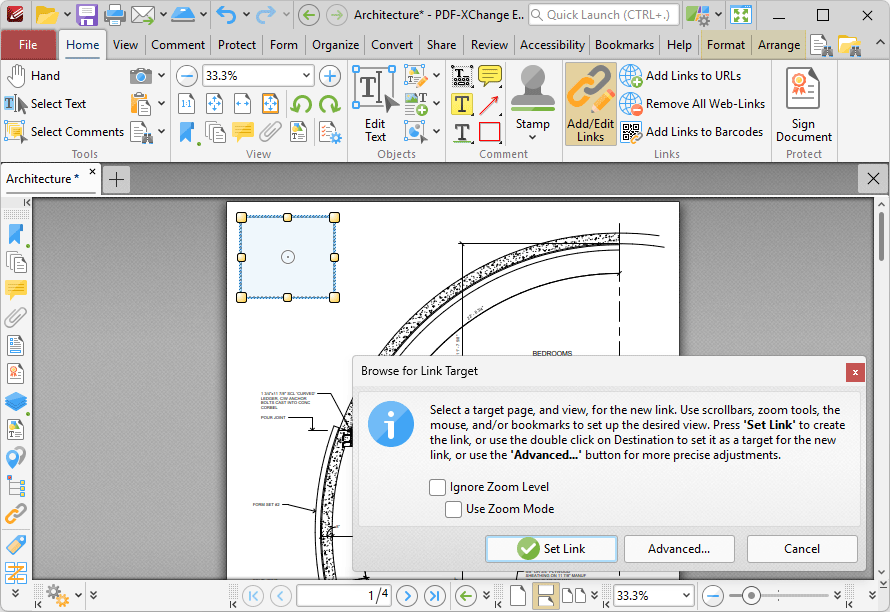Click the Actual Size 1:1 icon
Screen dimensions: 890x612
coord(187,104)
